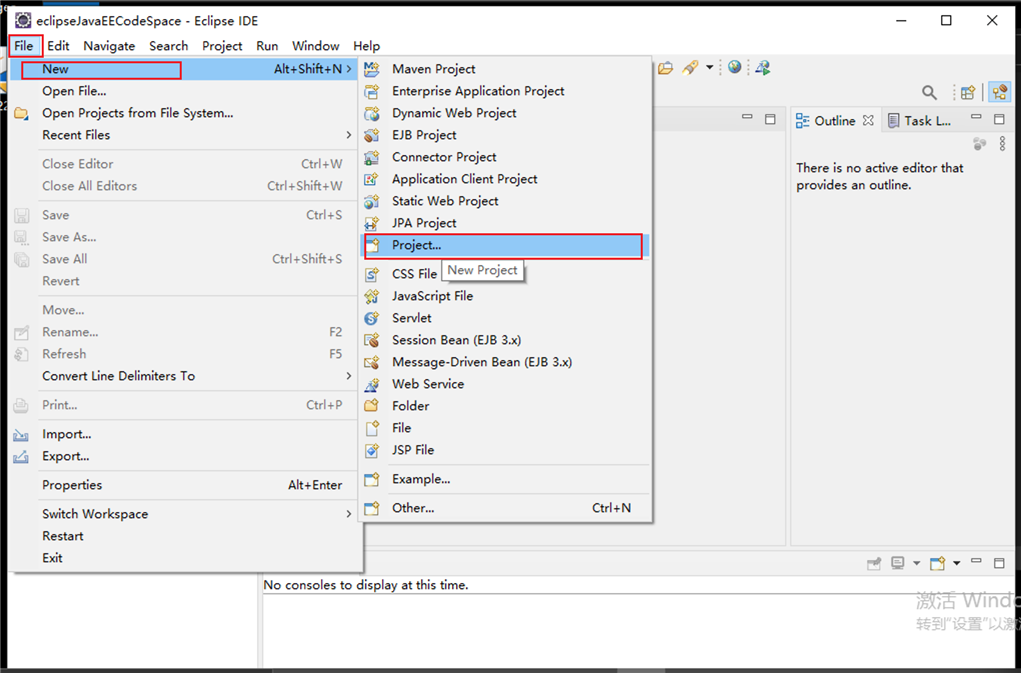This screenshot has width=1021, height=673.
Task: Choose JPA Project from the submenu
Action: point(505,223)
